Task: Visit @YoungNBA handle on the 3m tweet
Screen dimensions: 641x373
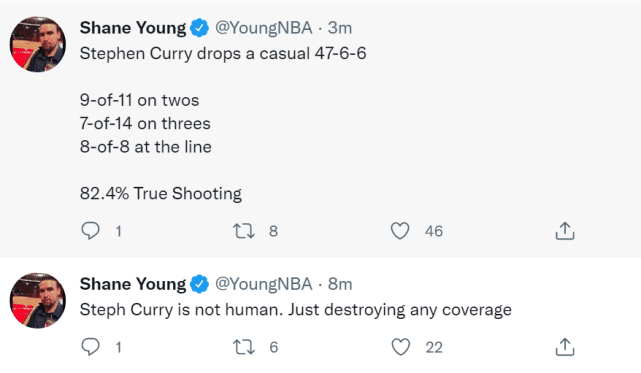Action: [x=264, y=28]
